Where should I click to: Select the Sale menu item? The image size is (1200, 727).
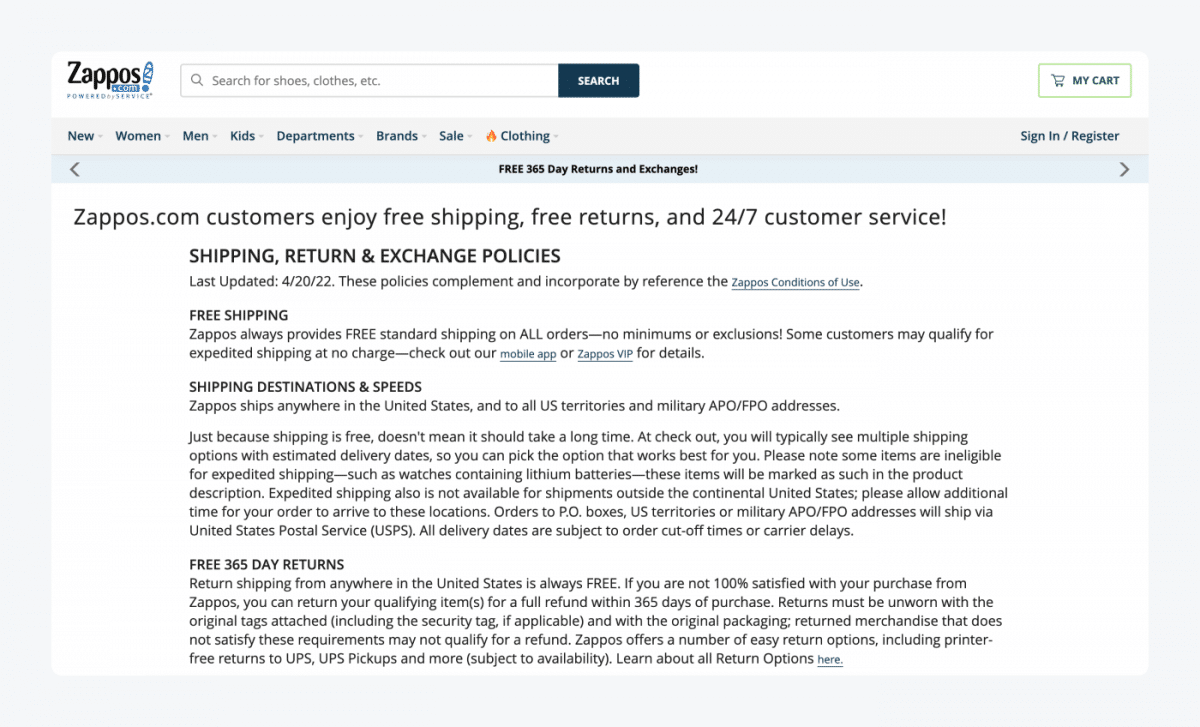(x=451, y=135)
